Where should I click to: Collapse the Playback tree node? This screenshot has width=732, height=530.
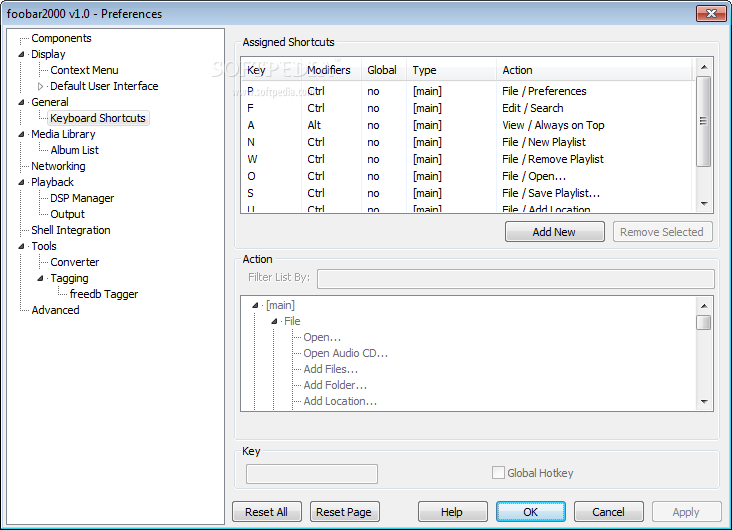point(21,182)
